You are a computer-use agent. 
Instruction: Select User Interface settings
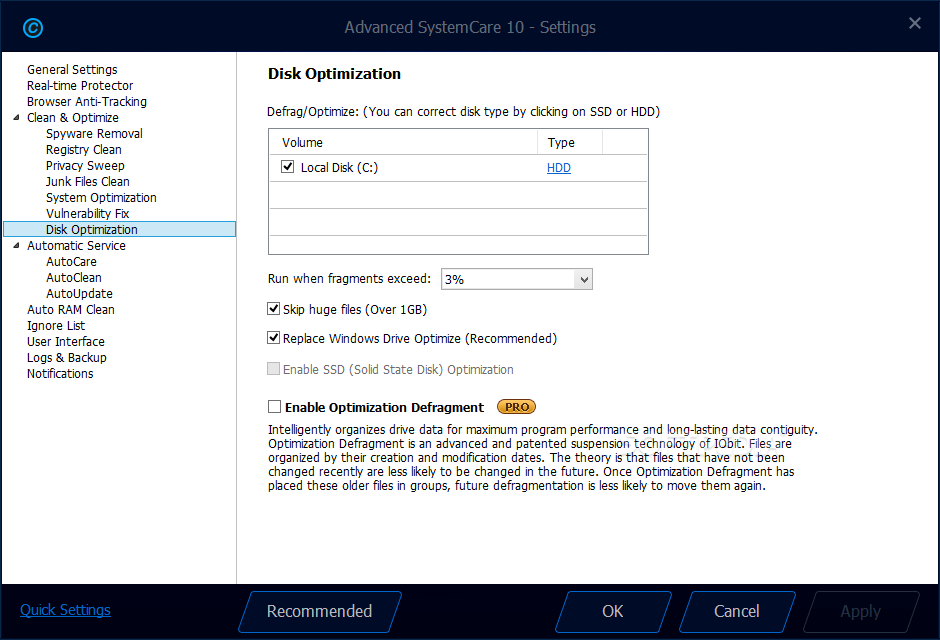[66, 342]
